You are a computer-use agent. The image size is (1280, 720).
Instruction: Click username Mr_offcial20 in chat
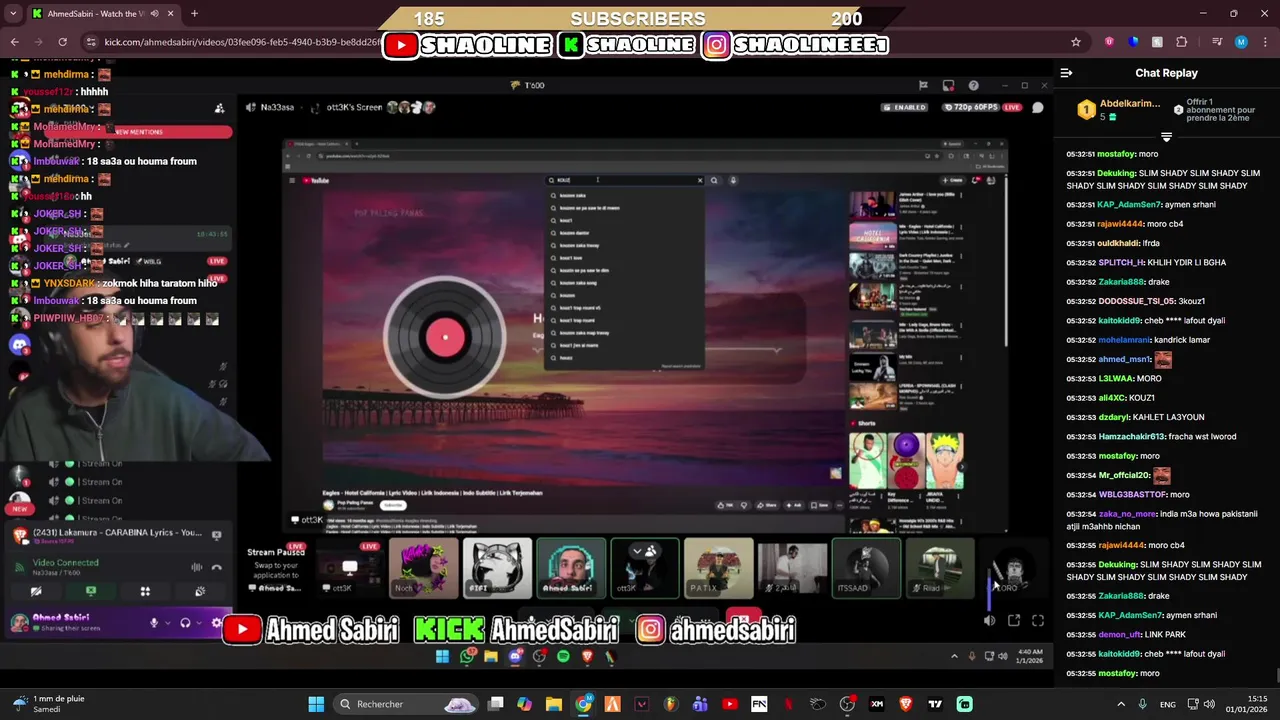click(x=1124, y=475)
